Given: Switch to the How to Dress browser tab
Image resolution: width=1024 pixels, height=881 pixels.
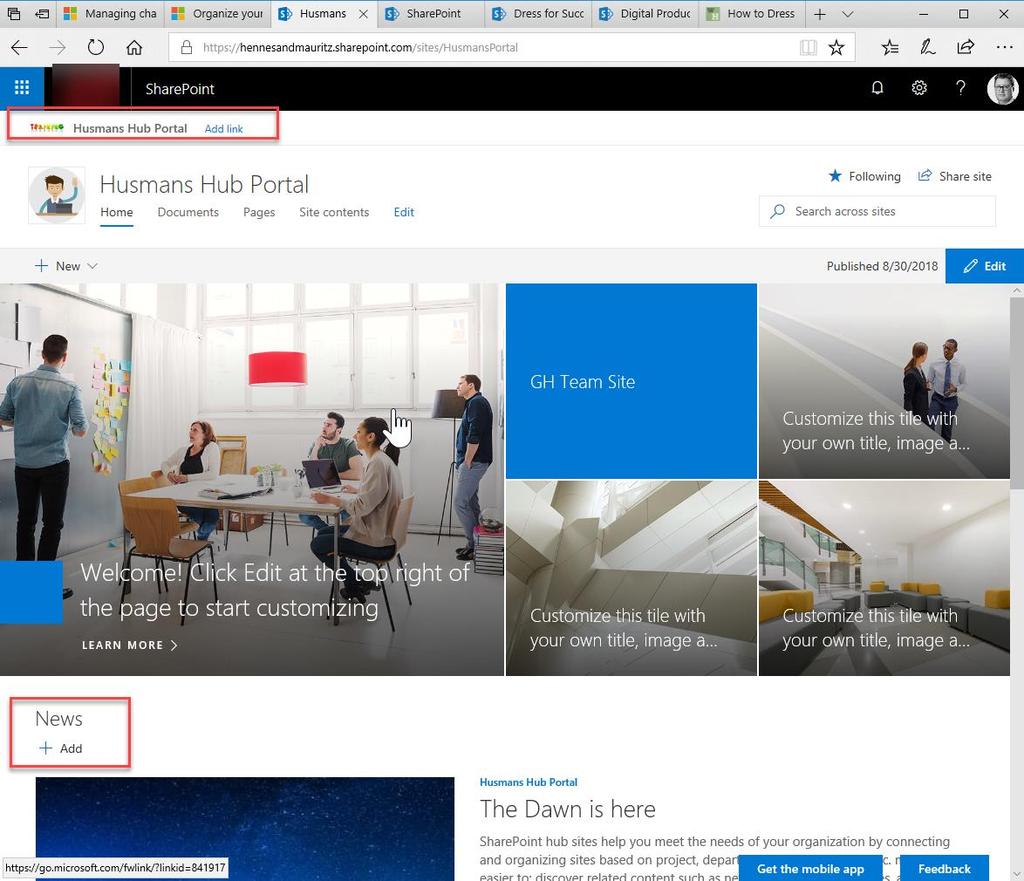Looking at the screenshot, I should [752, 14].
